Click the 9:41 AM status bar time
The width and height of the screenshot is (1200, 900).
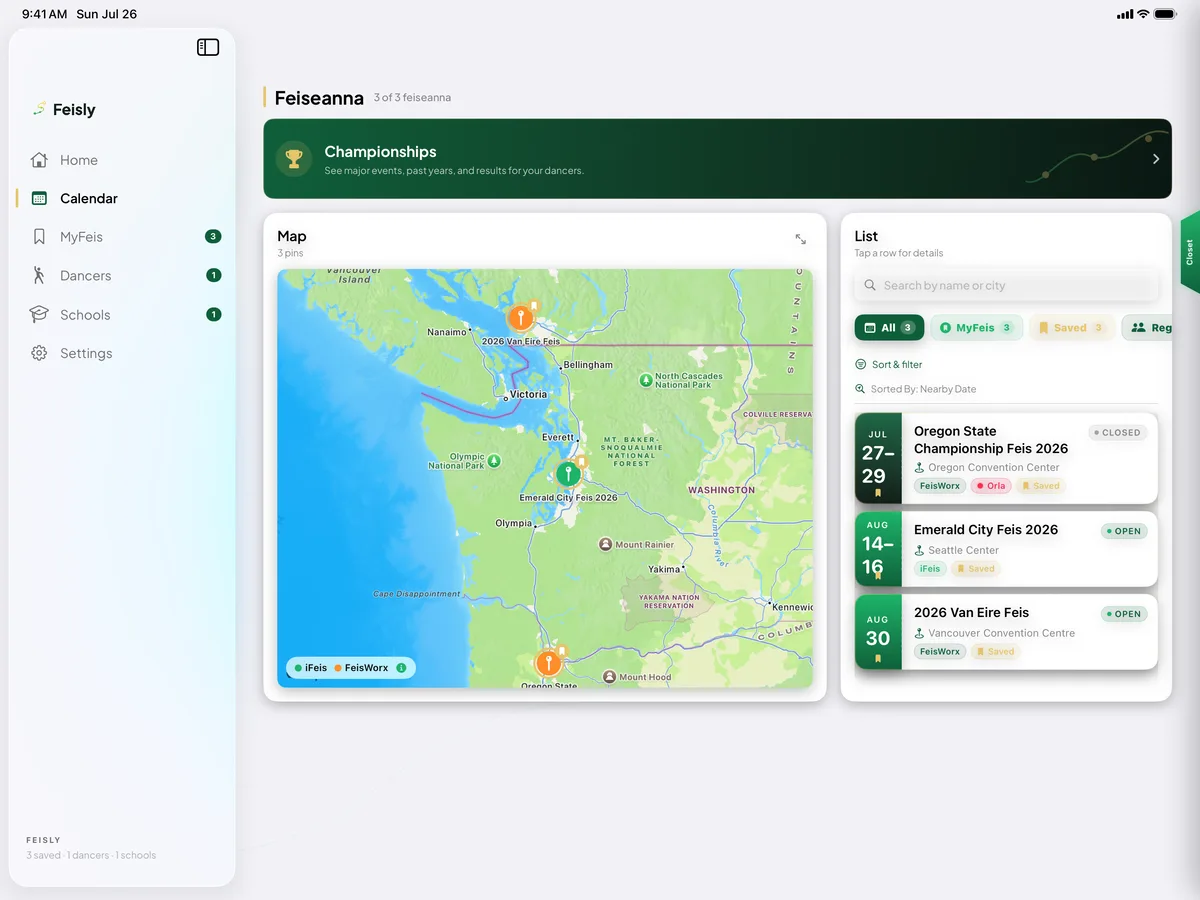45,14
